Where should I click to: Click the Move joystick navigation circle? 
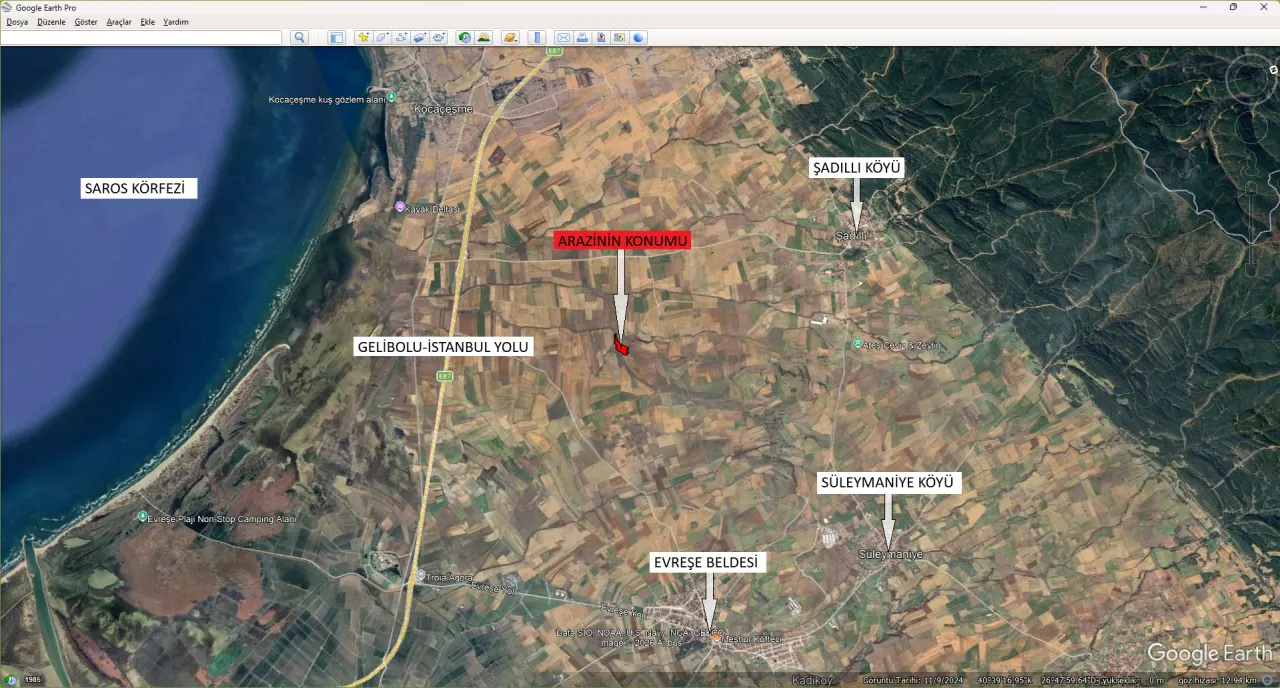point(1251,127)
